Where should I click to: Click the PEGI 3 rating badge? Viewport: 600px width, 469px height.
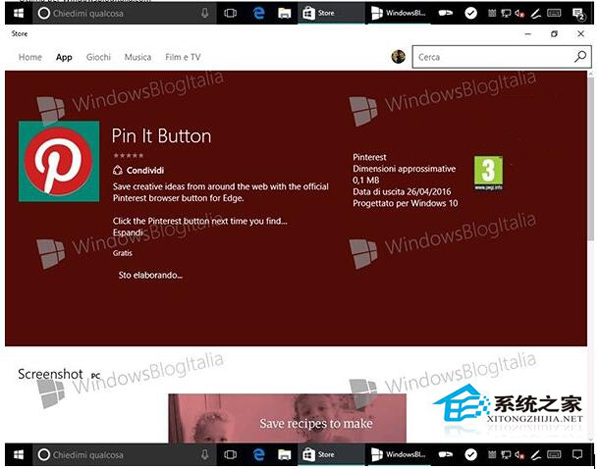(489, 173)
